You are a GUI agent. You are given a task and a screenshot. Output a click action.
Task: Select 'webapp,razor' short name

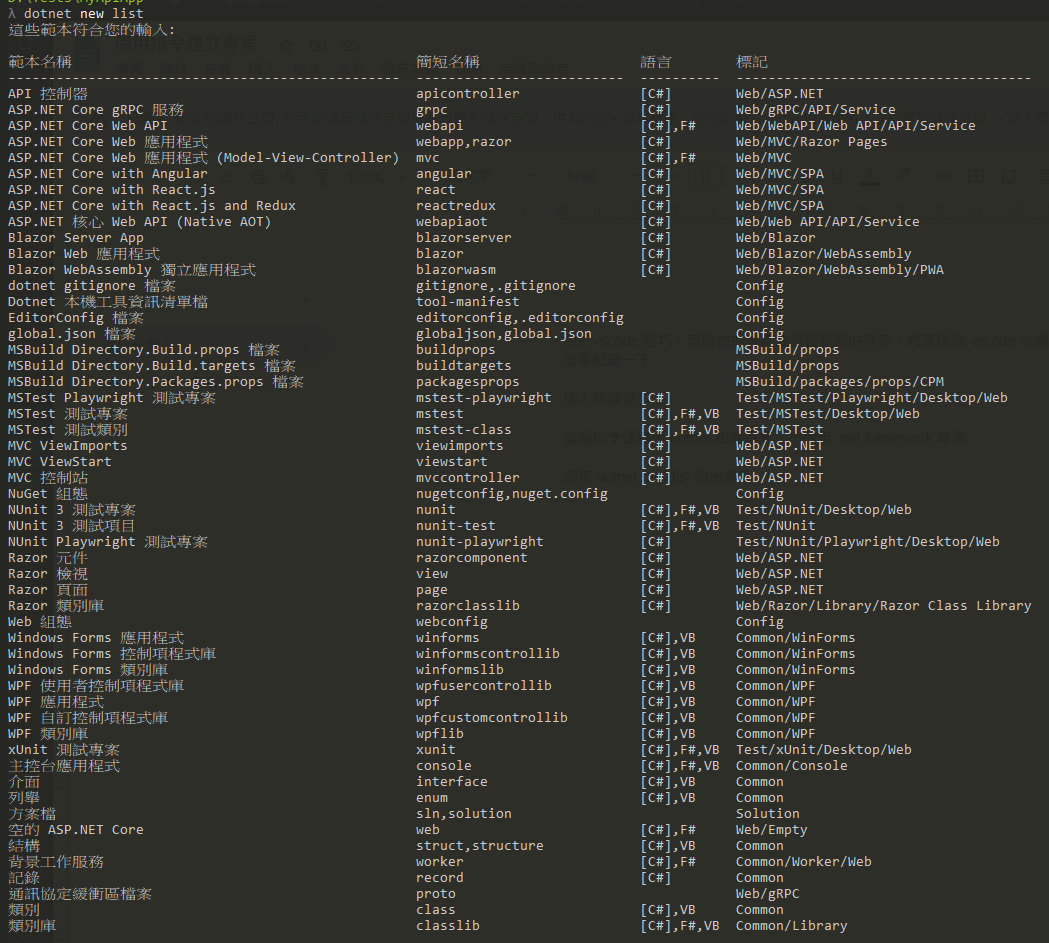(x=464, y=142)
